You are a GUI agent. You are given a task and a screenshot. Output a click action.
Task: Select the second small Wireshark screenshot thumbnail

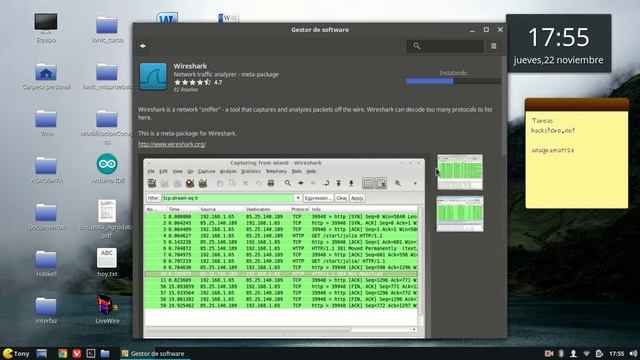460,214
